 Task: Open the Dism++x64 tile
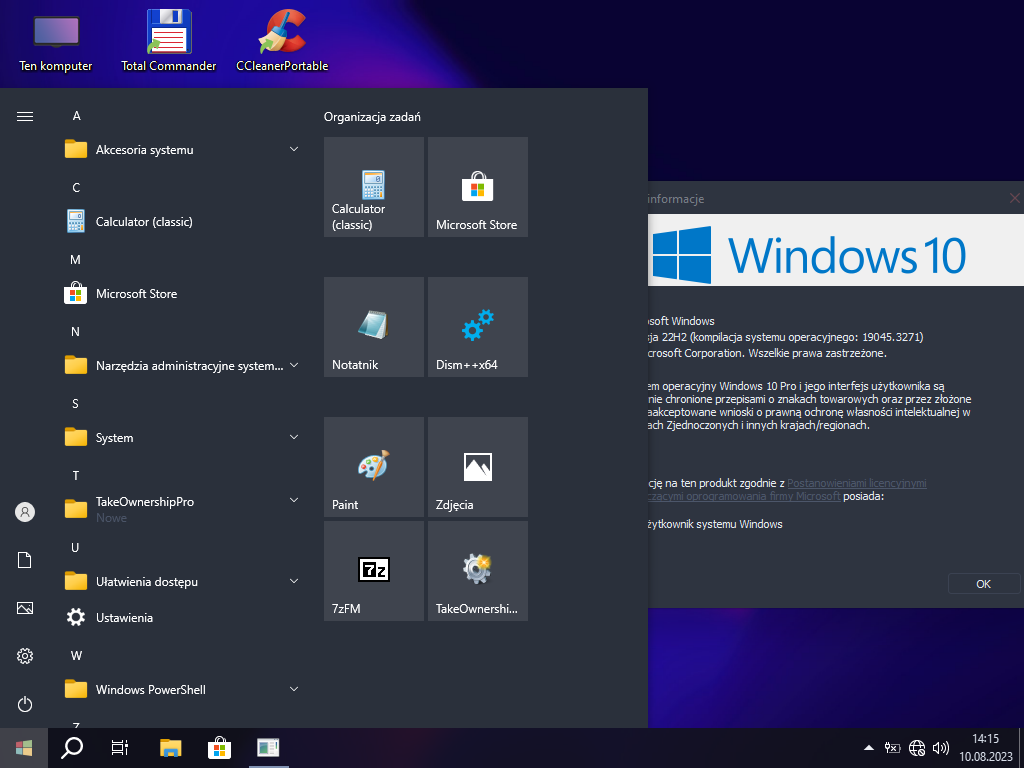pyautogui.click(x=477, y=327)
